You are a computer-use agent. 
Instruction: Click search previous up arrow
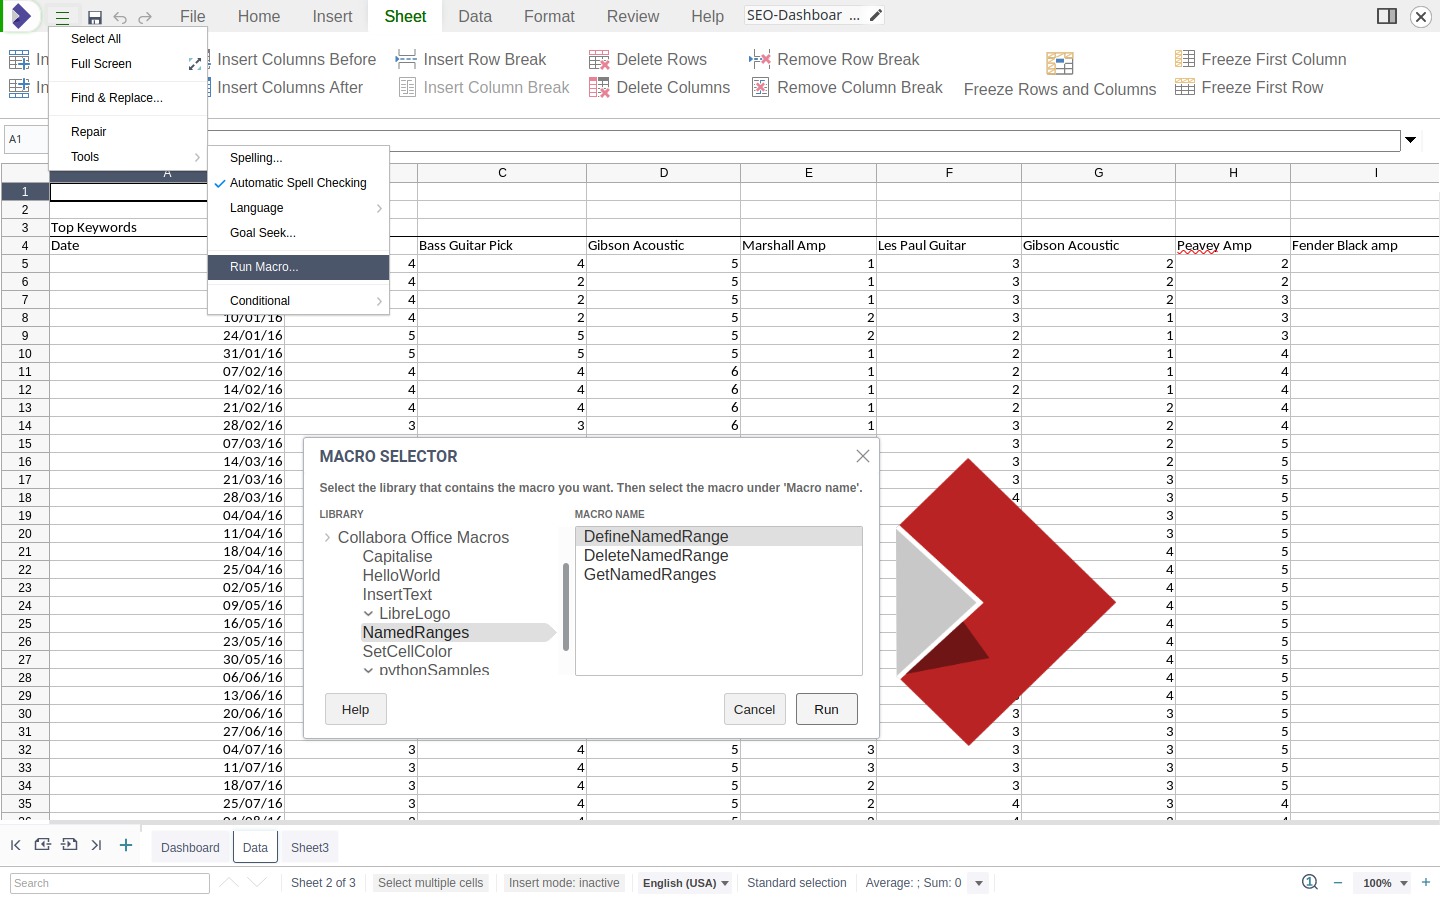[x=229, y=882]
